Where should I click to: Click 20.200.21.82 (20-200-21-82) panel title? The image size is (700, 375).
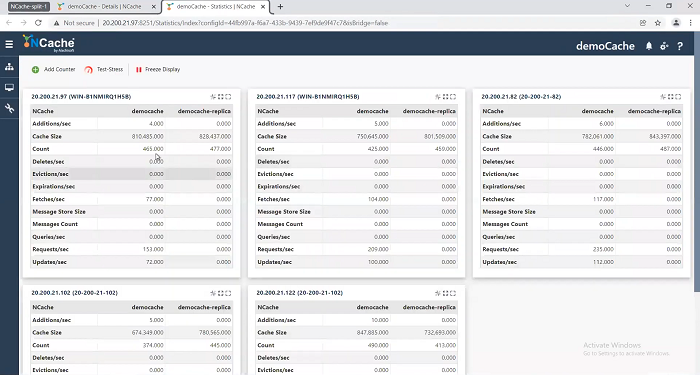[521, 96]
